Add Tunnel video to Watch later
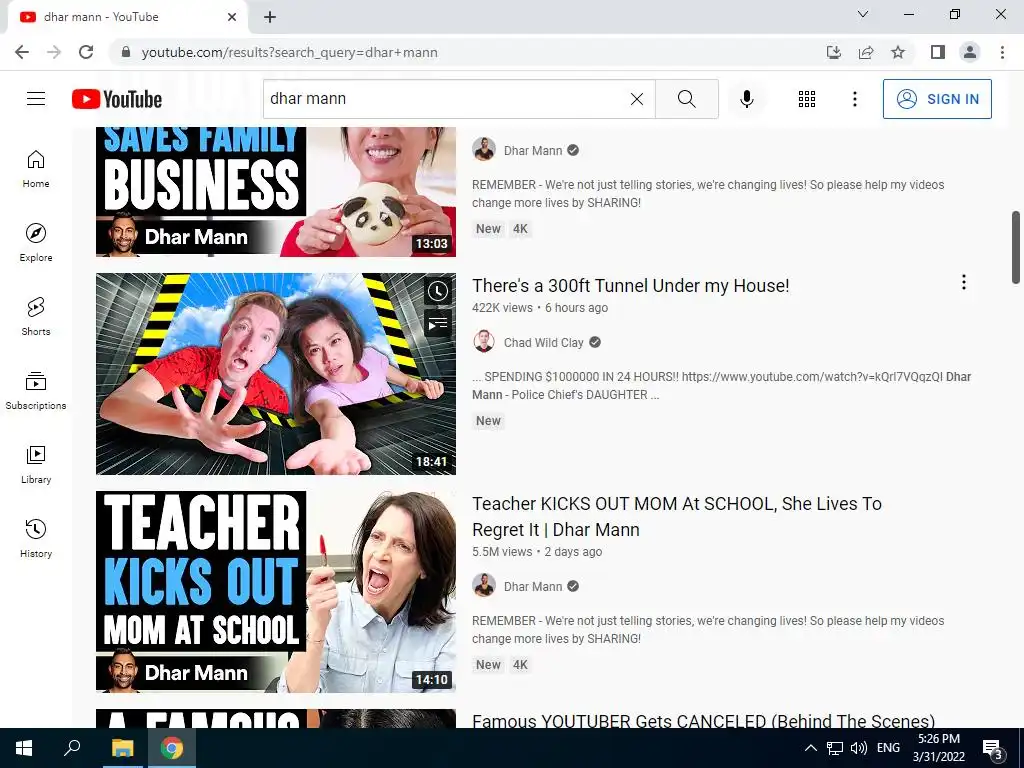 pos(438,291)
